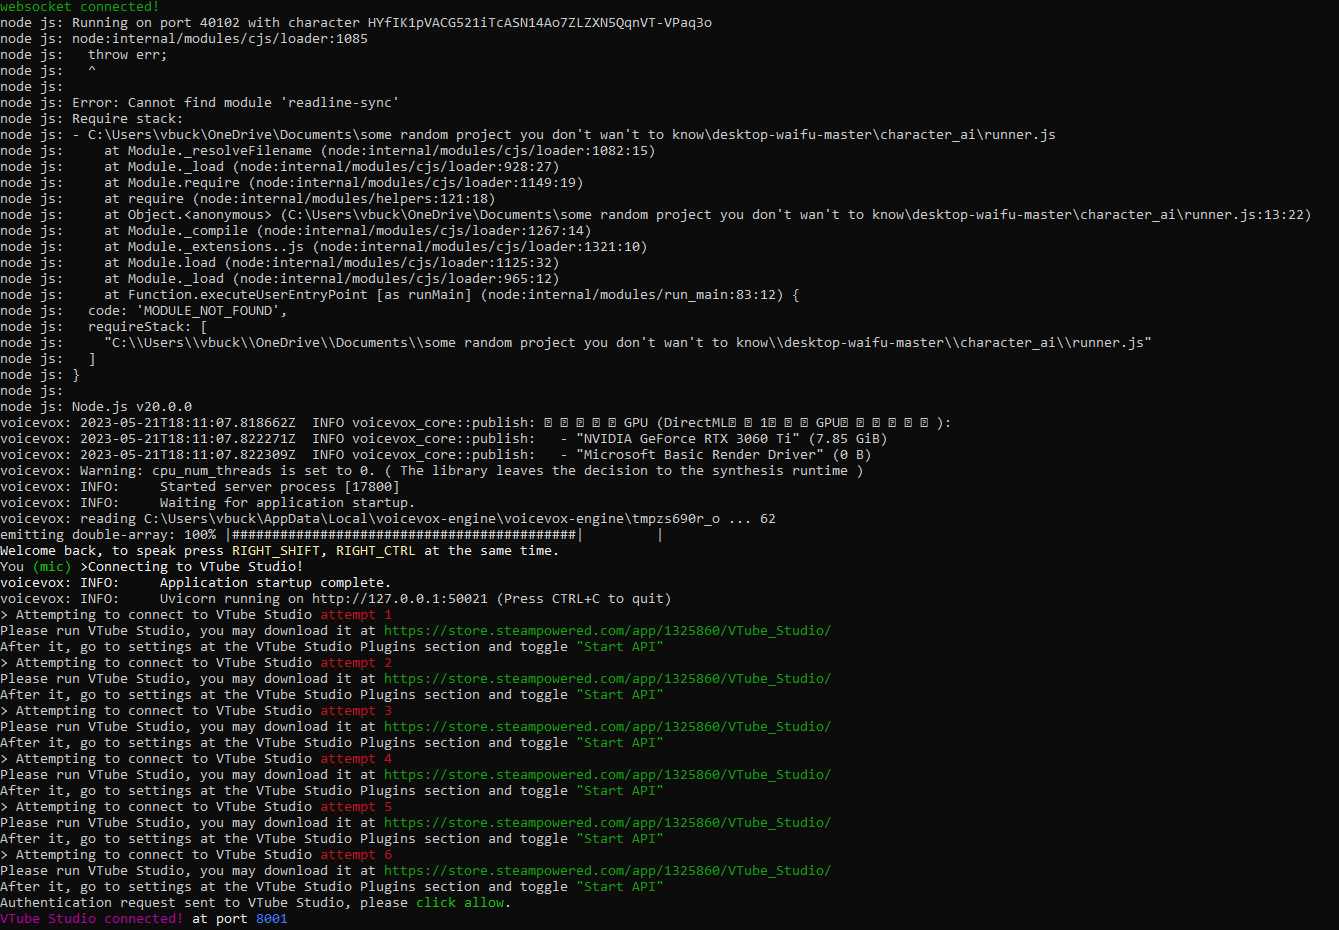Select the green '(mic)' indicator text
1339x930 pixels.
[x=47, y=566]
